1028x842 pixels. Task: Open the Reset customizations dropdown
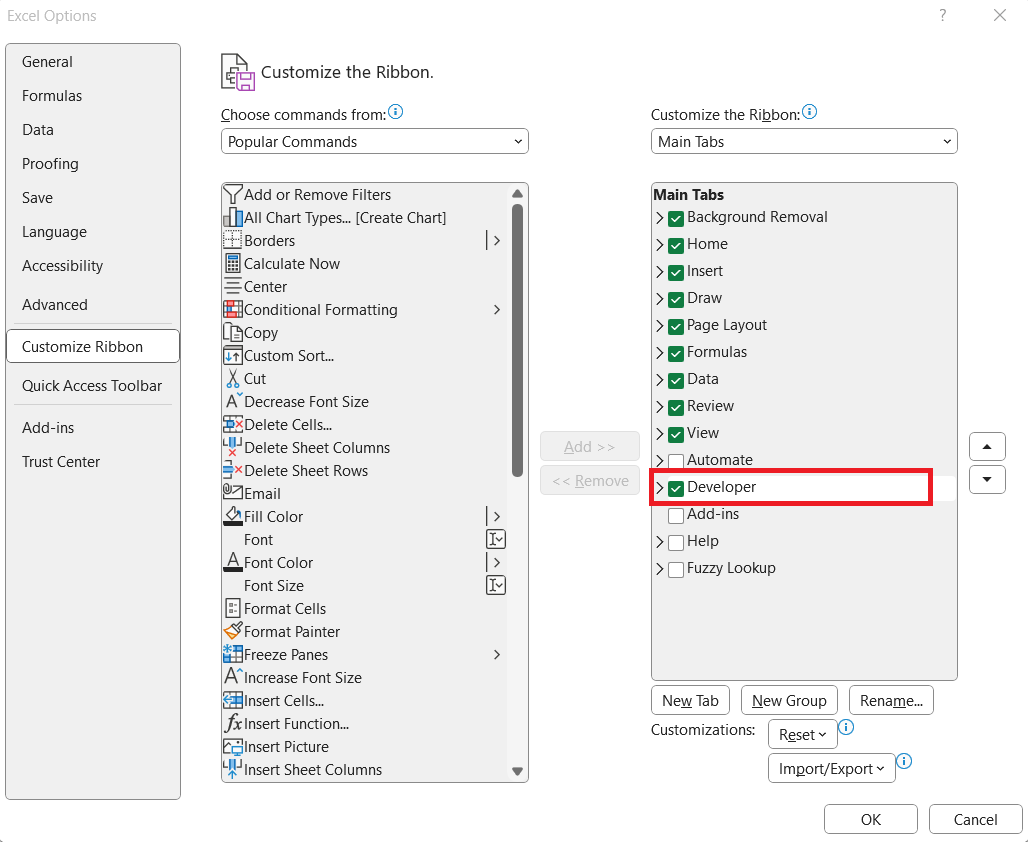point(802,734)
